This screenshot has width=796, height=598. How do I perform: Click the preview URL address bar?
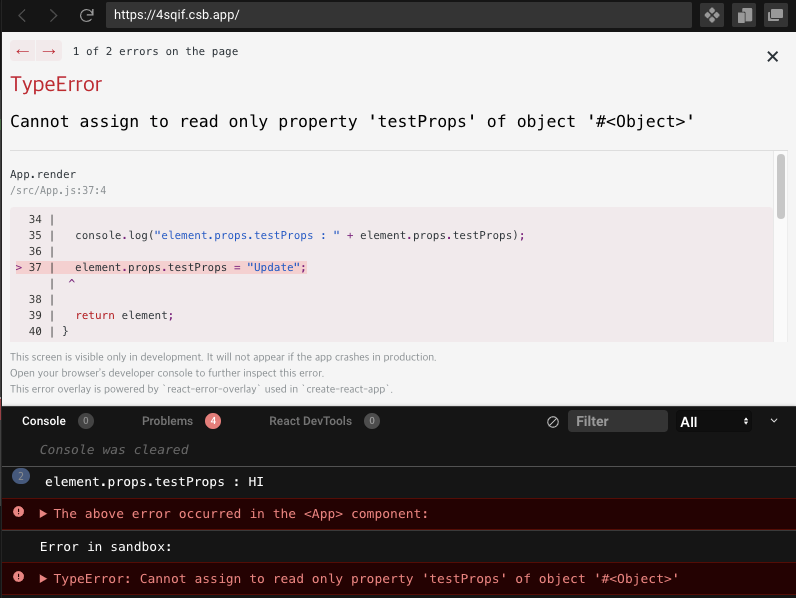pos(399,15)
